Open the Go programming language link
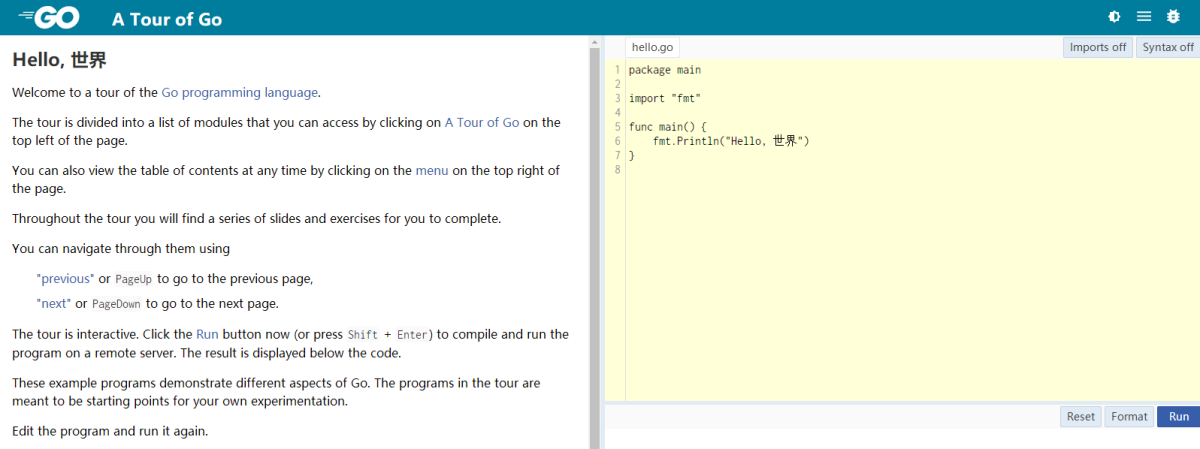This screenshot has width=1200, height=449. 239,92
